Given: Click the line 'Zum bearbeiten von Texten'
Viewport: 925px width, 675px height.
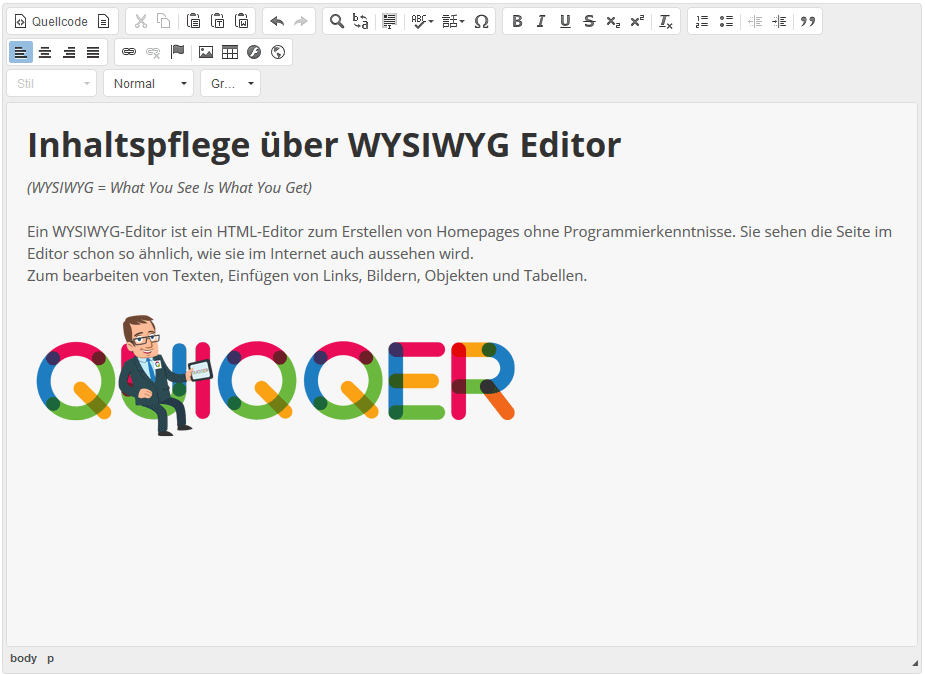Looking at the screenshot, I should click(x=307, y=276).
